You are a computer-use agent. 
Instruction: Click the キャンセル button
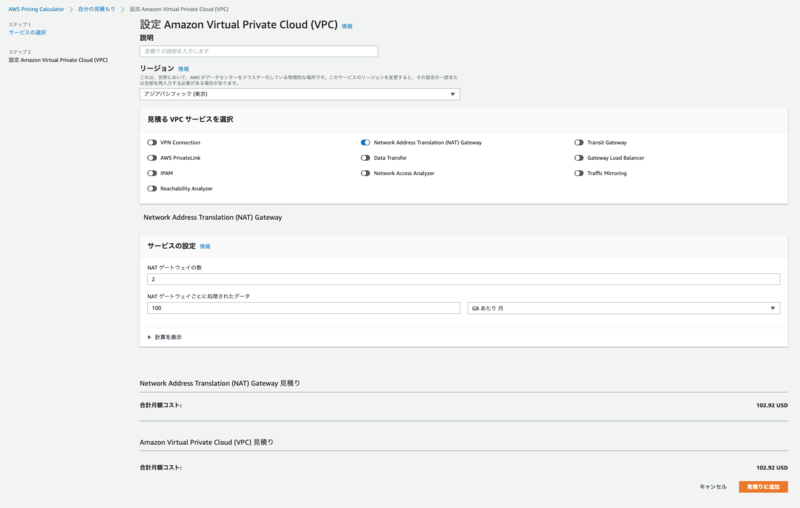[713, 487]
